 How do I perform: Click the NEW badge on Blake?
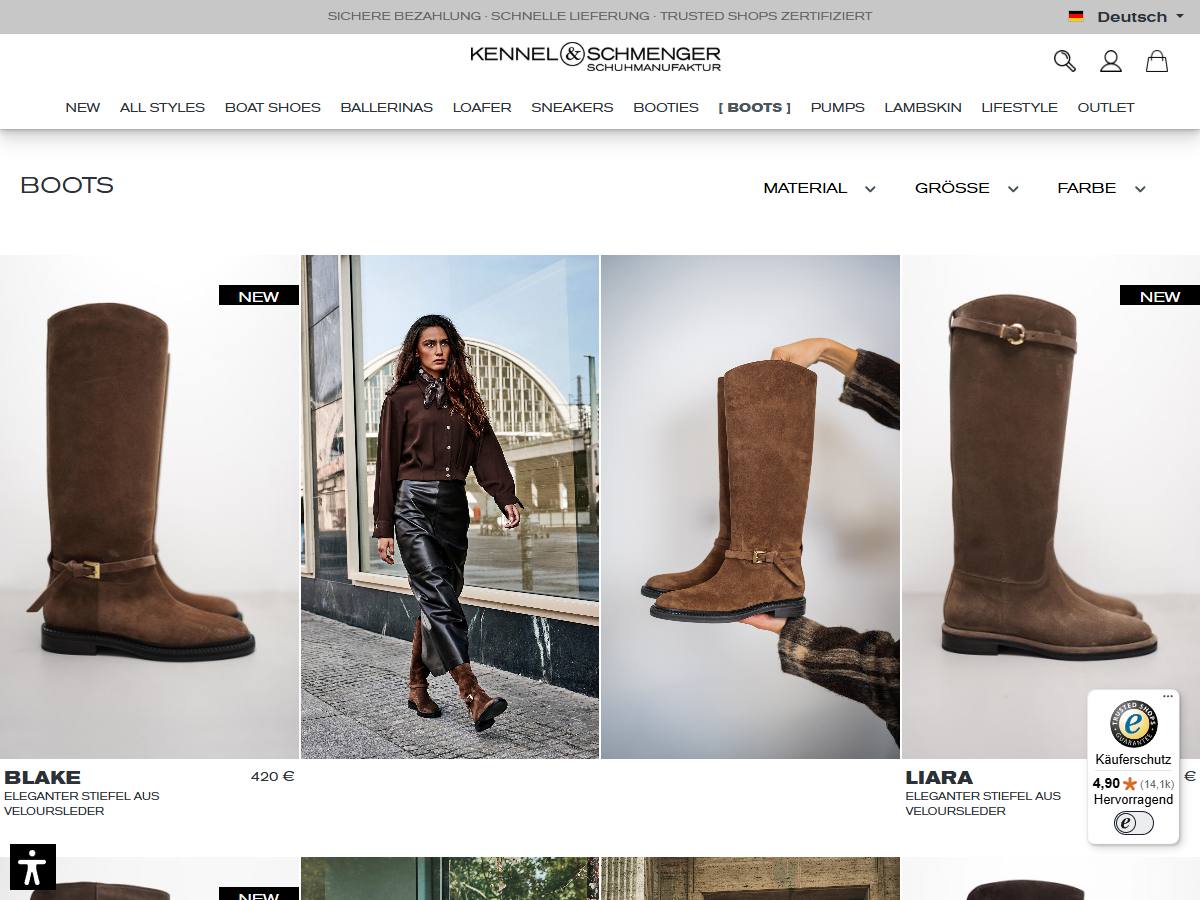click(x=259, y=295)
